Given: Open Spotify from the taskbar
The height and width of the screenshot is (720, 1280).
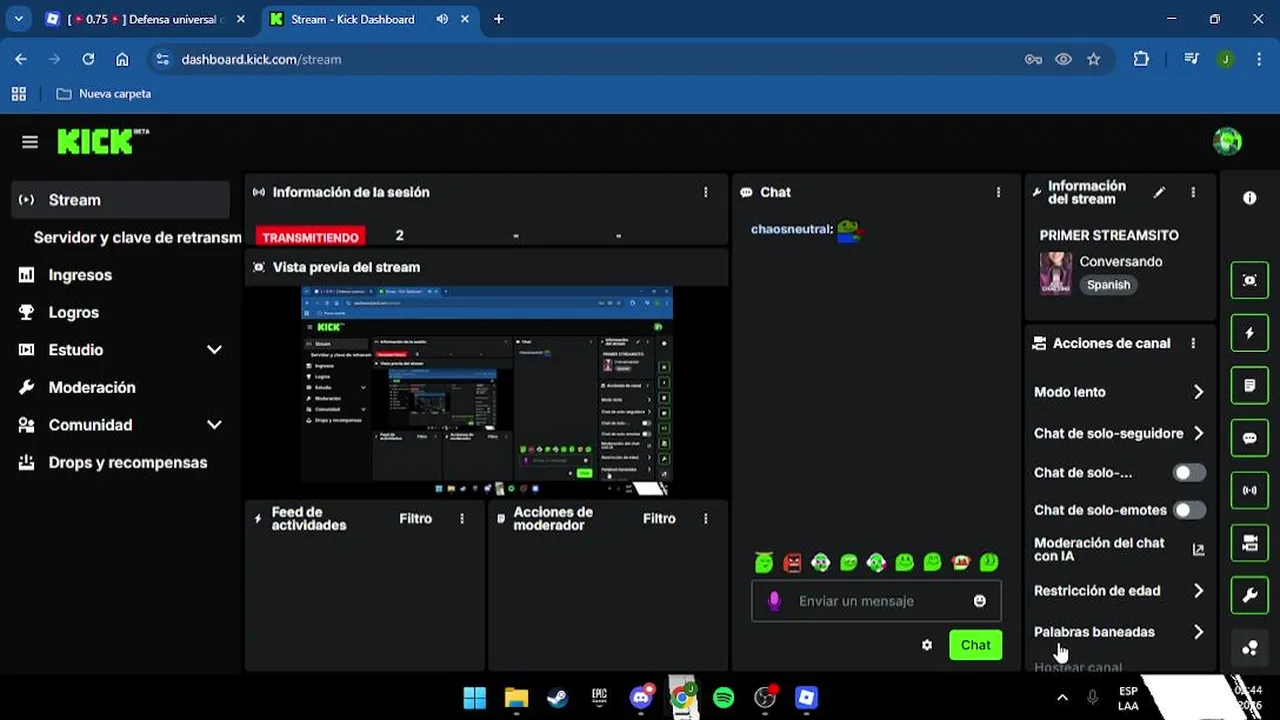Looking at the screenshot, I should click(x=724, y=697).
